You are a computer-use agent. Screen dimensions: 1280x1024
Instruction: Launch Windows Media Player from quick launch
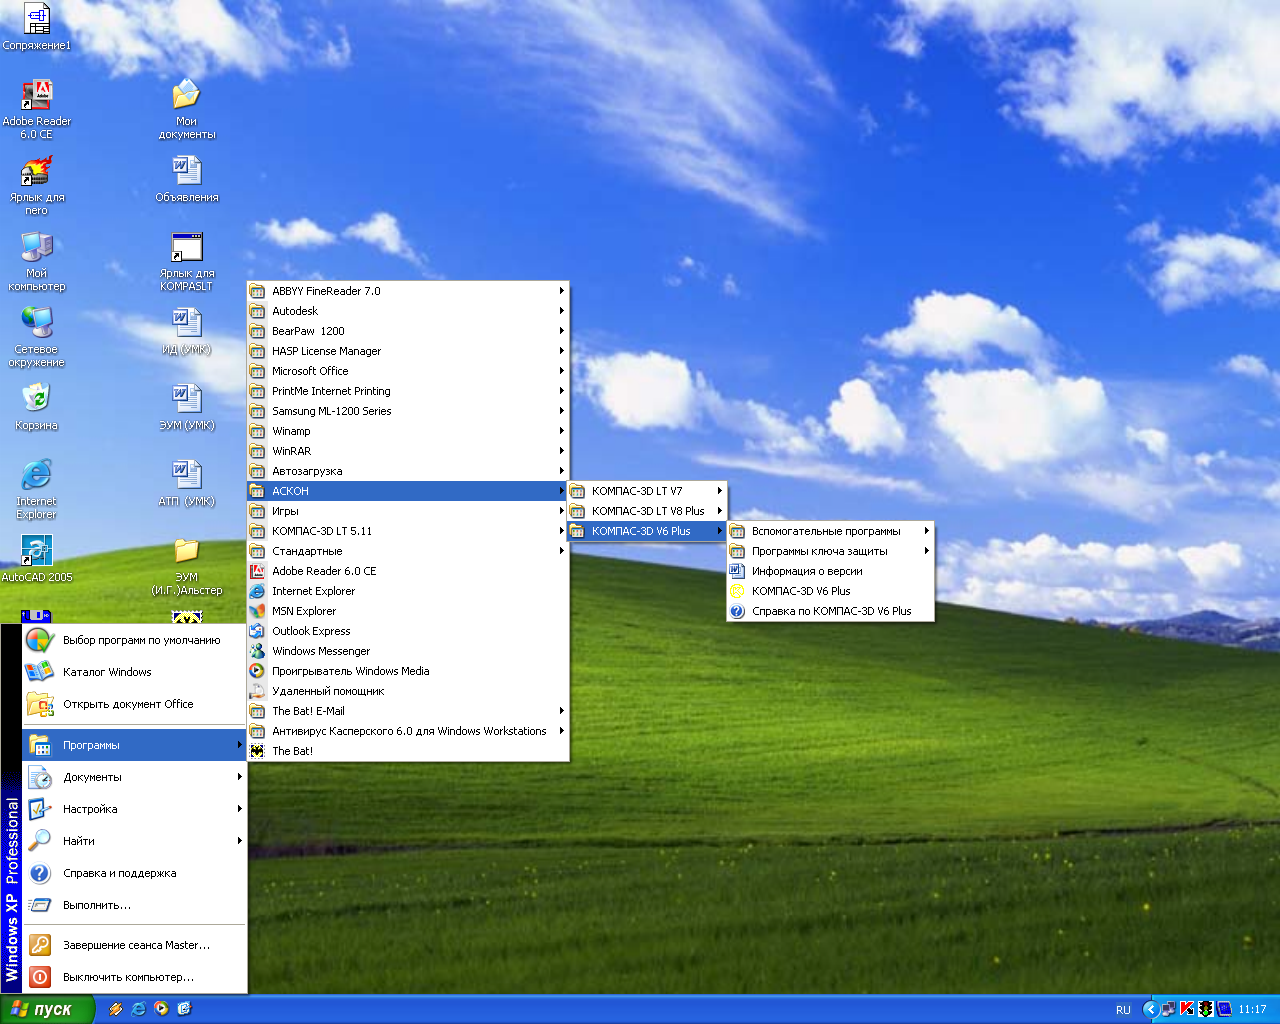click(x=161, y=1009)
